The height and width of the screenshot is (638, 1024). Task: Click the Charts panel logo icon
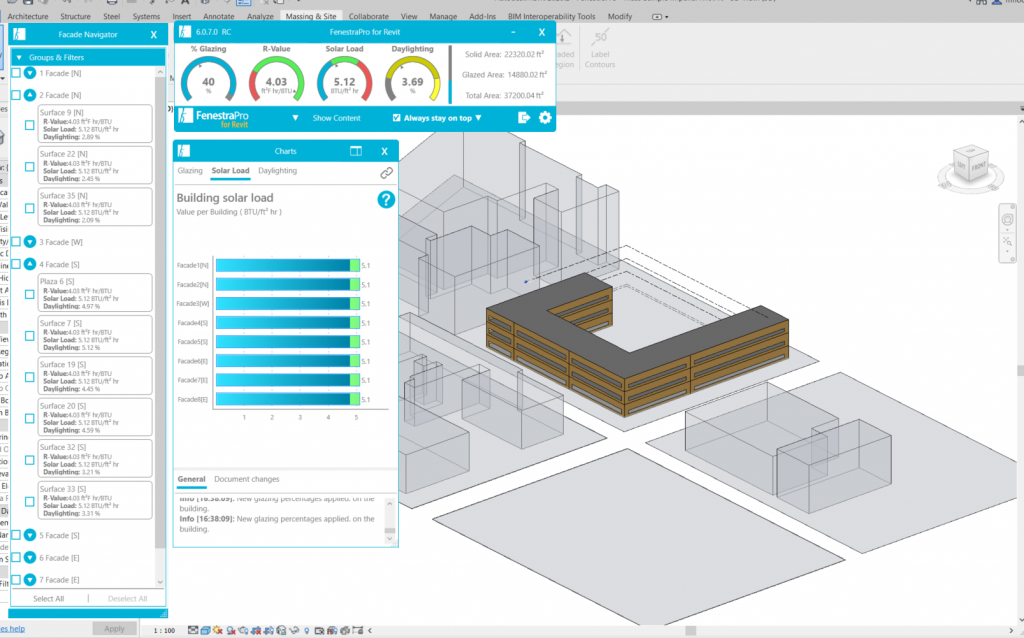tap(184, 151)
